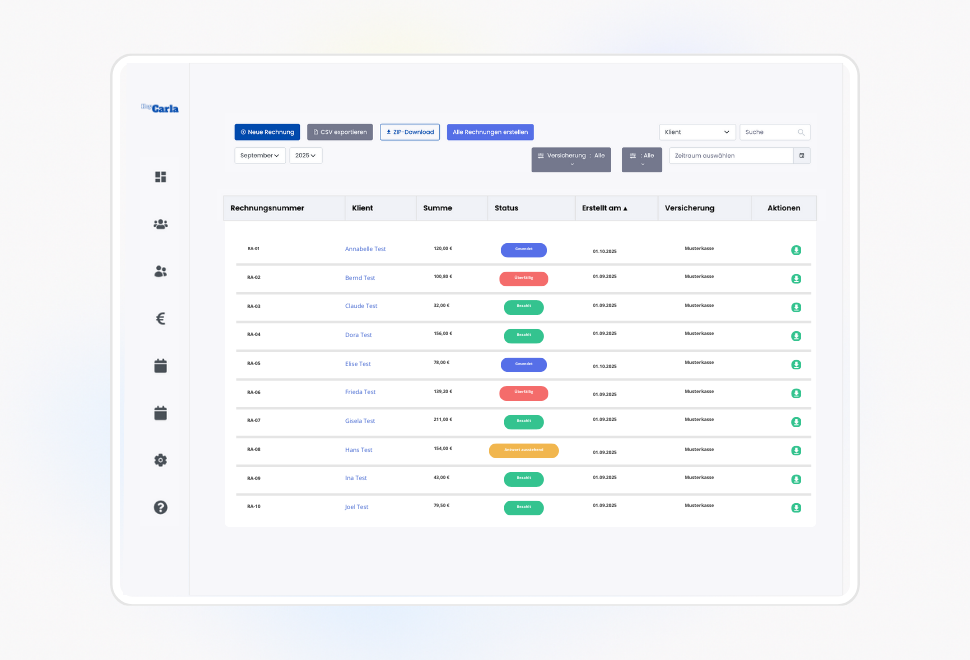Click the 120,00 € amount for RA-01
This screenshot has width=970, height=660.
(x=443, y=249)
